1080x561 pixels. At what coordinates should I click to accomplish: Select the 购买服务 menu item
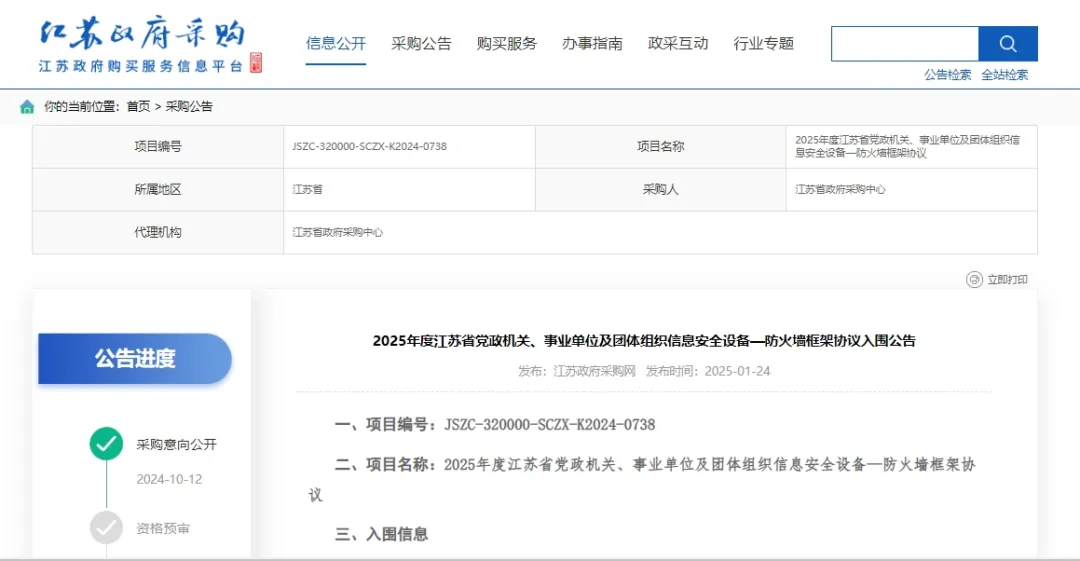coord(507,44)
